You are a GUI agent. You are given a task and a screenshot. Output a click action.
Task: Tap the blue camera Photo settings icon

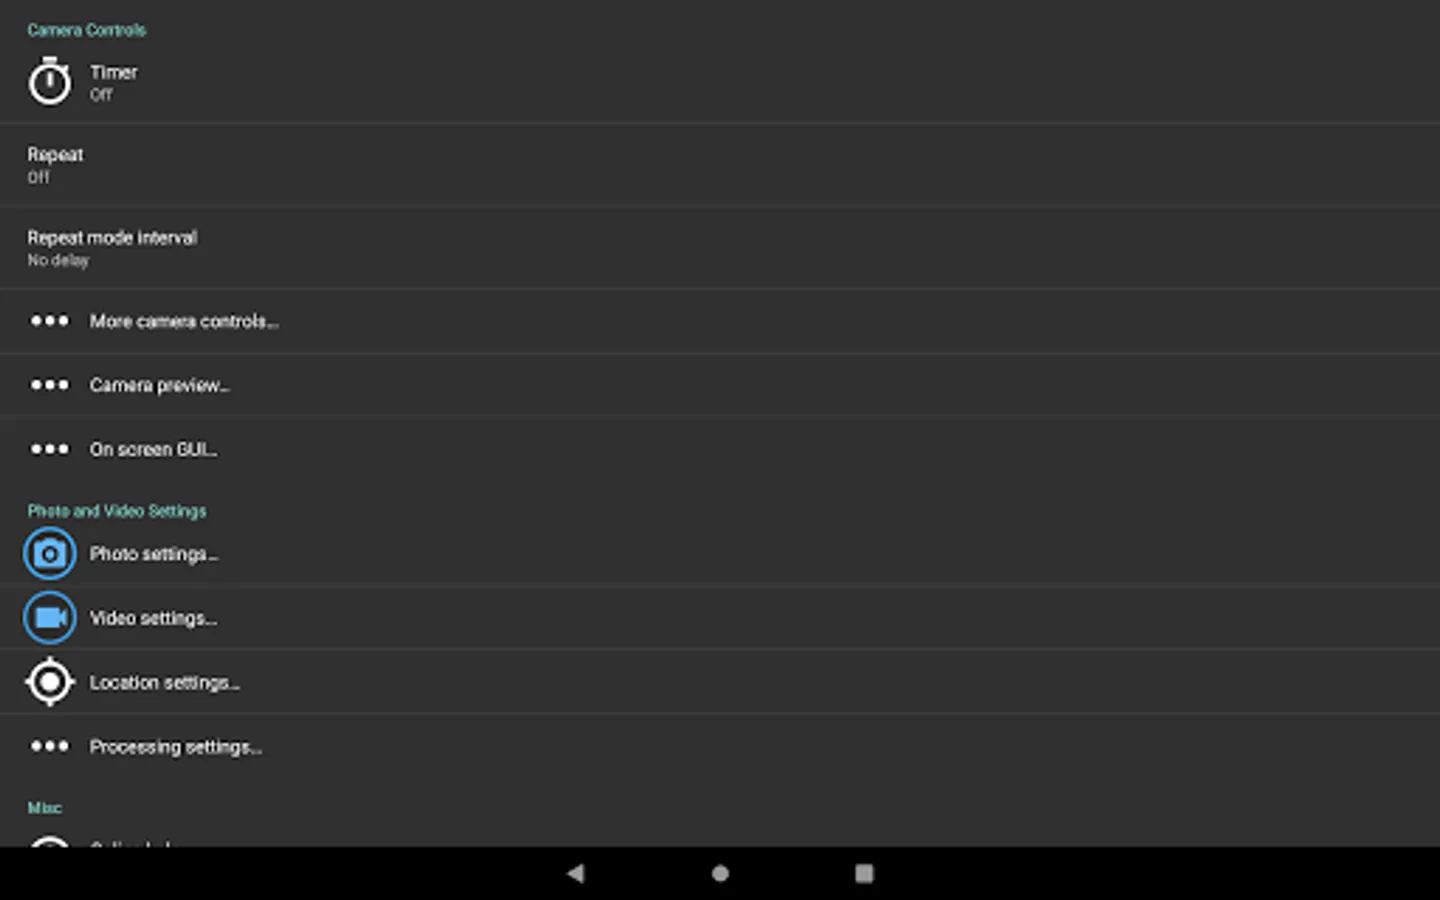[x=49, y=554]
